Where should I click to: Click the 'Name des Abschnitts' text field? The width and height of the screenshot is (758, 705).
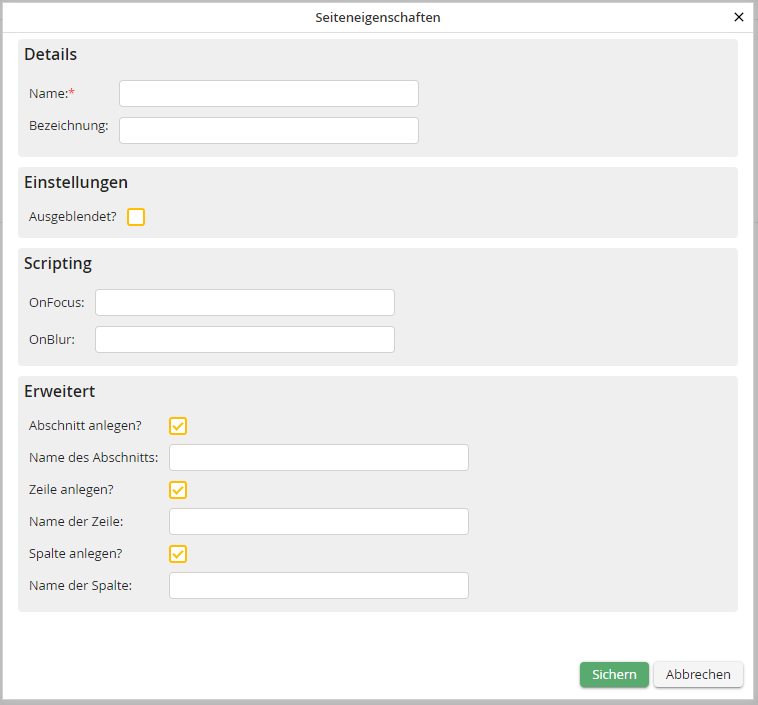pos(318,458)
